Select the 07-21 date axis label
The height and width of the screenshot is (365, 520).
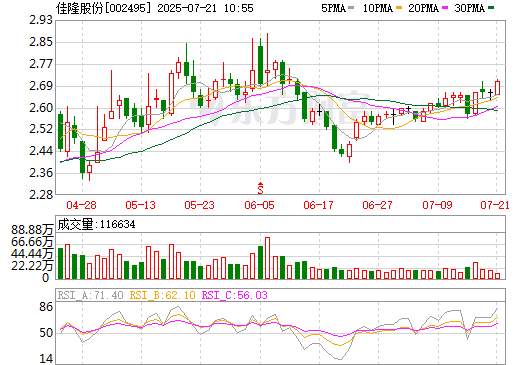pos(495,205)
